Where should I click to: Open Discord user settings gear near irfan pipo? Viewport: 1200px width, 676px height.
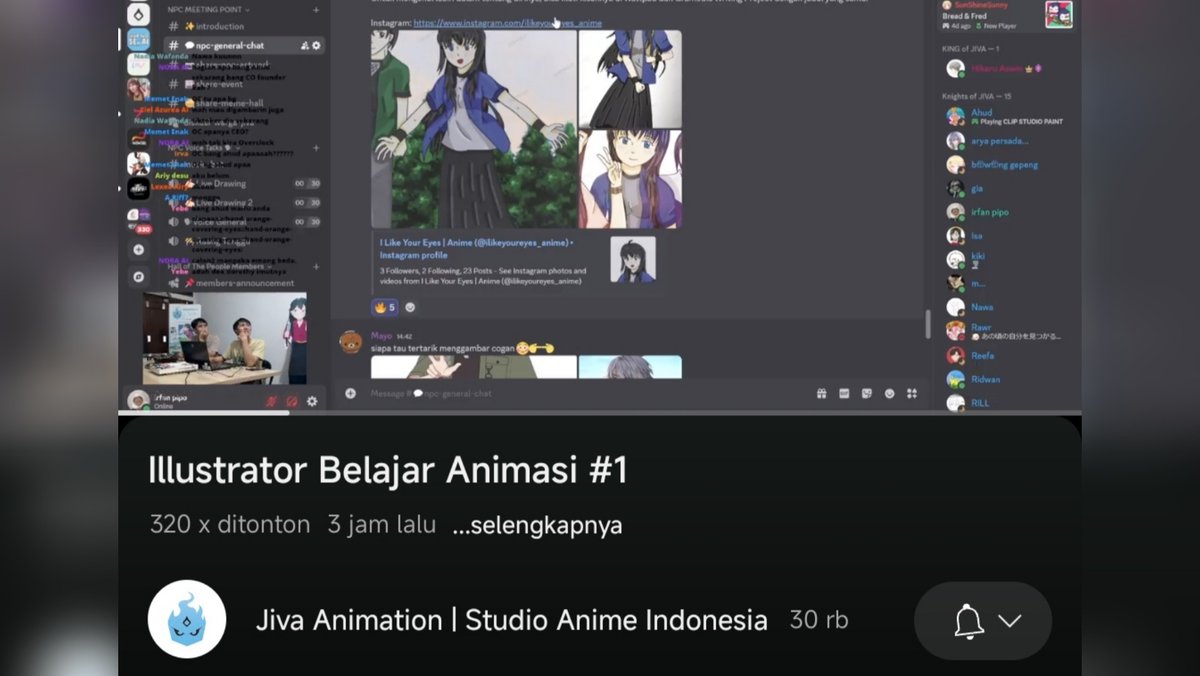click(312, 401)
